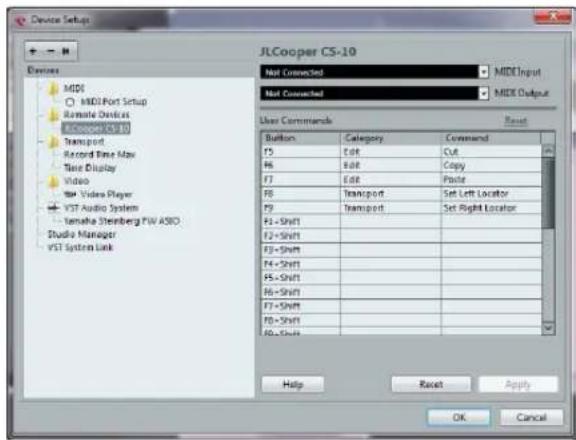Click the User Commands table scrollbar thumb
Image resolution: width=576 pixels, height=440 pixels.
pyautogui.click(x=548, y=192)
